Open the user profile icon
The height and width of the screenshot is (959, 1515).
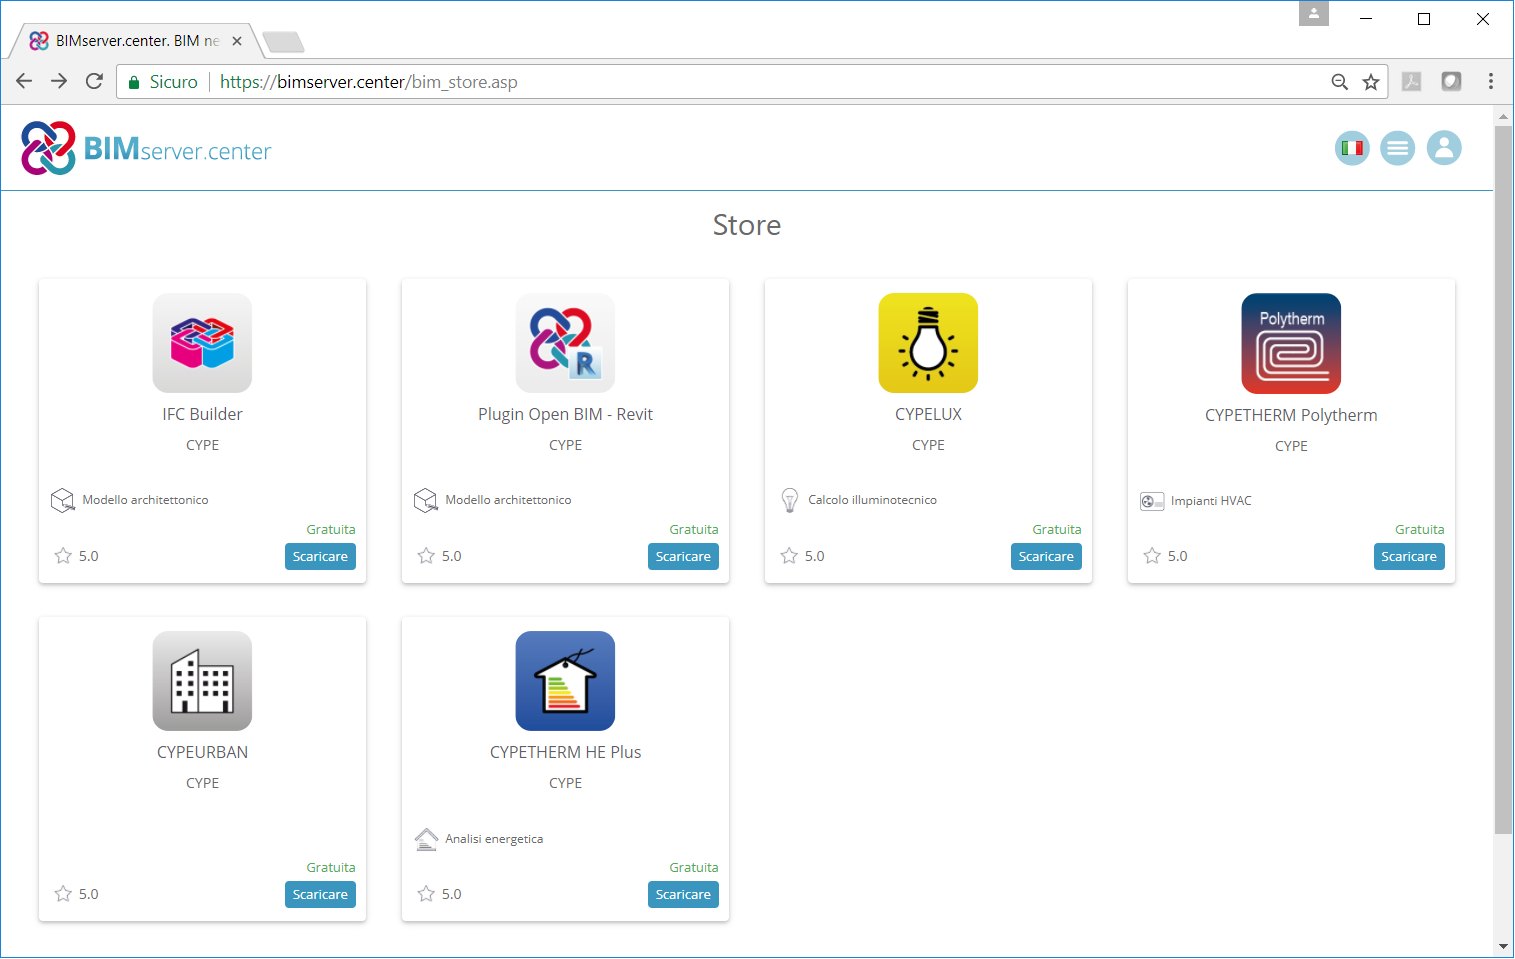1444,148
